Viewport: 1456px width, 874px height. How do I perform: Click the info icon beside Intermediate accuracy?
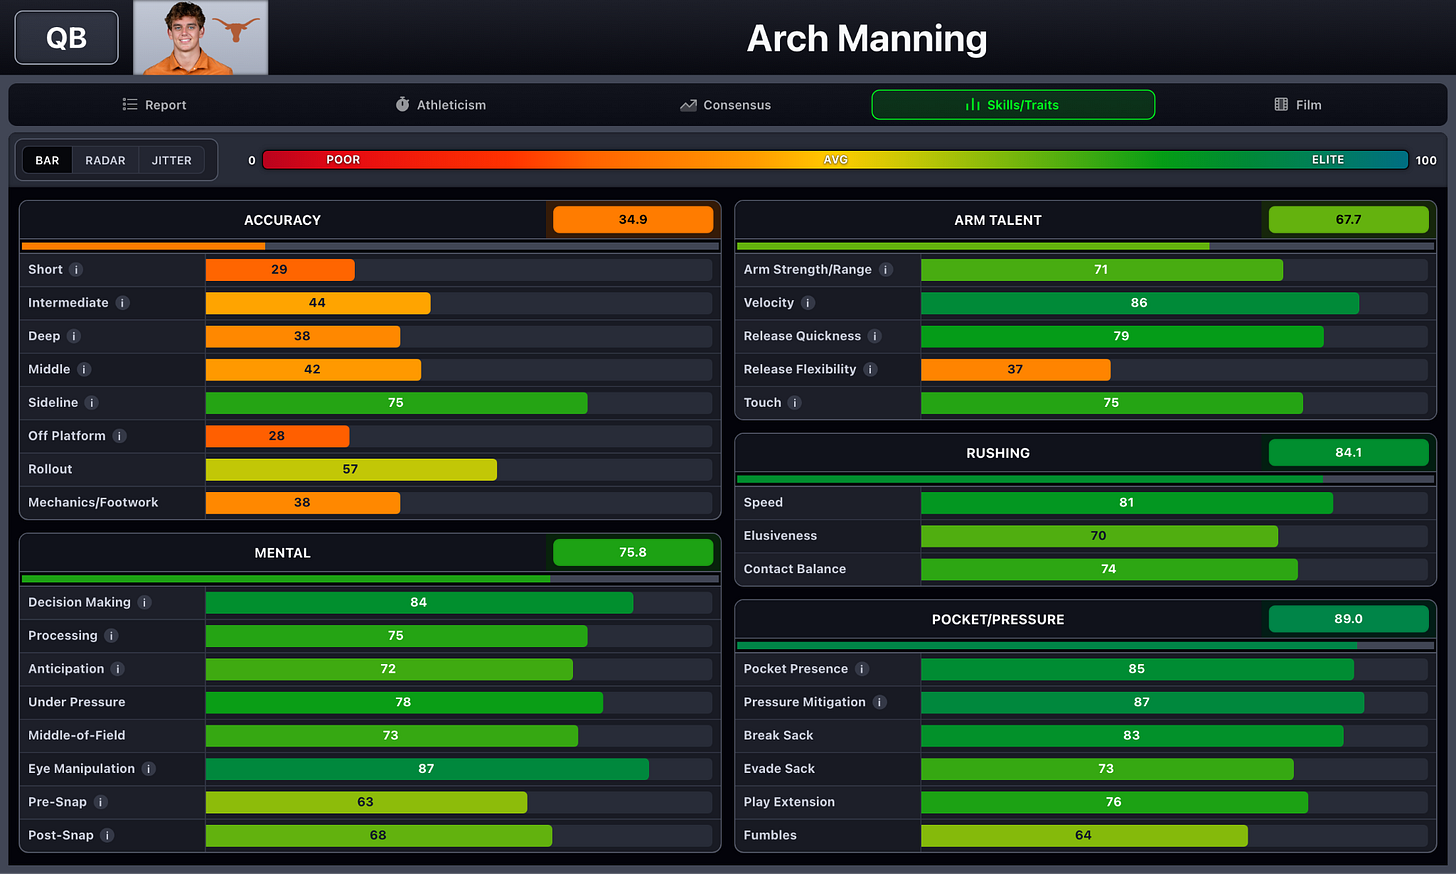pos(122,303)
